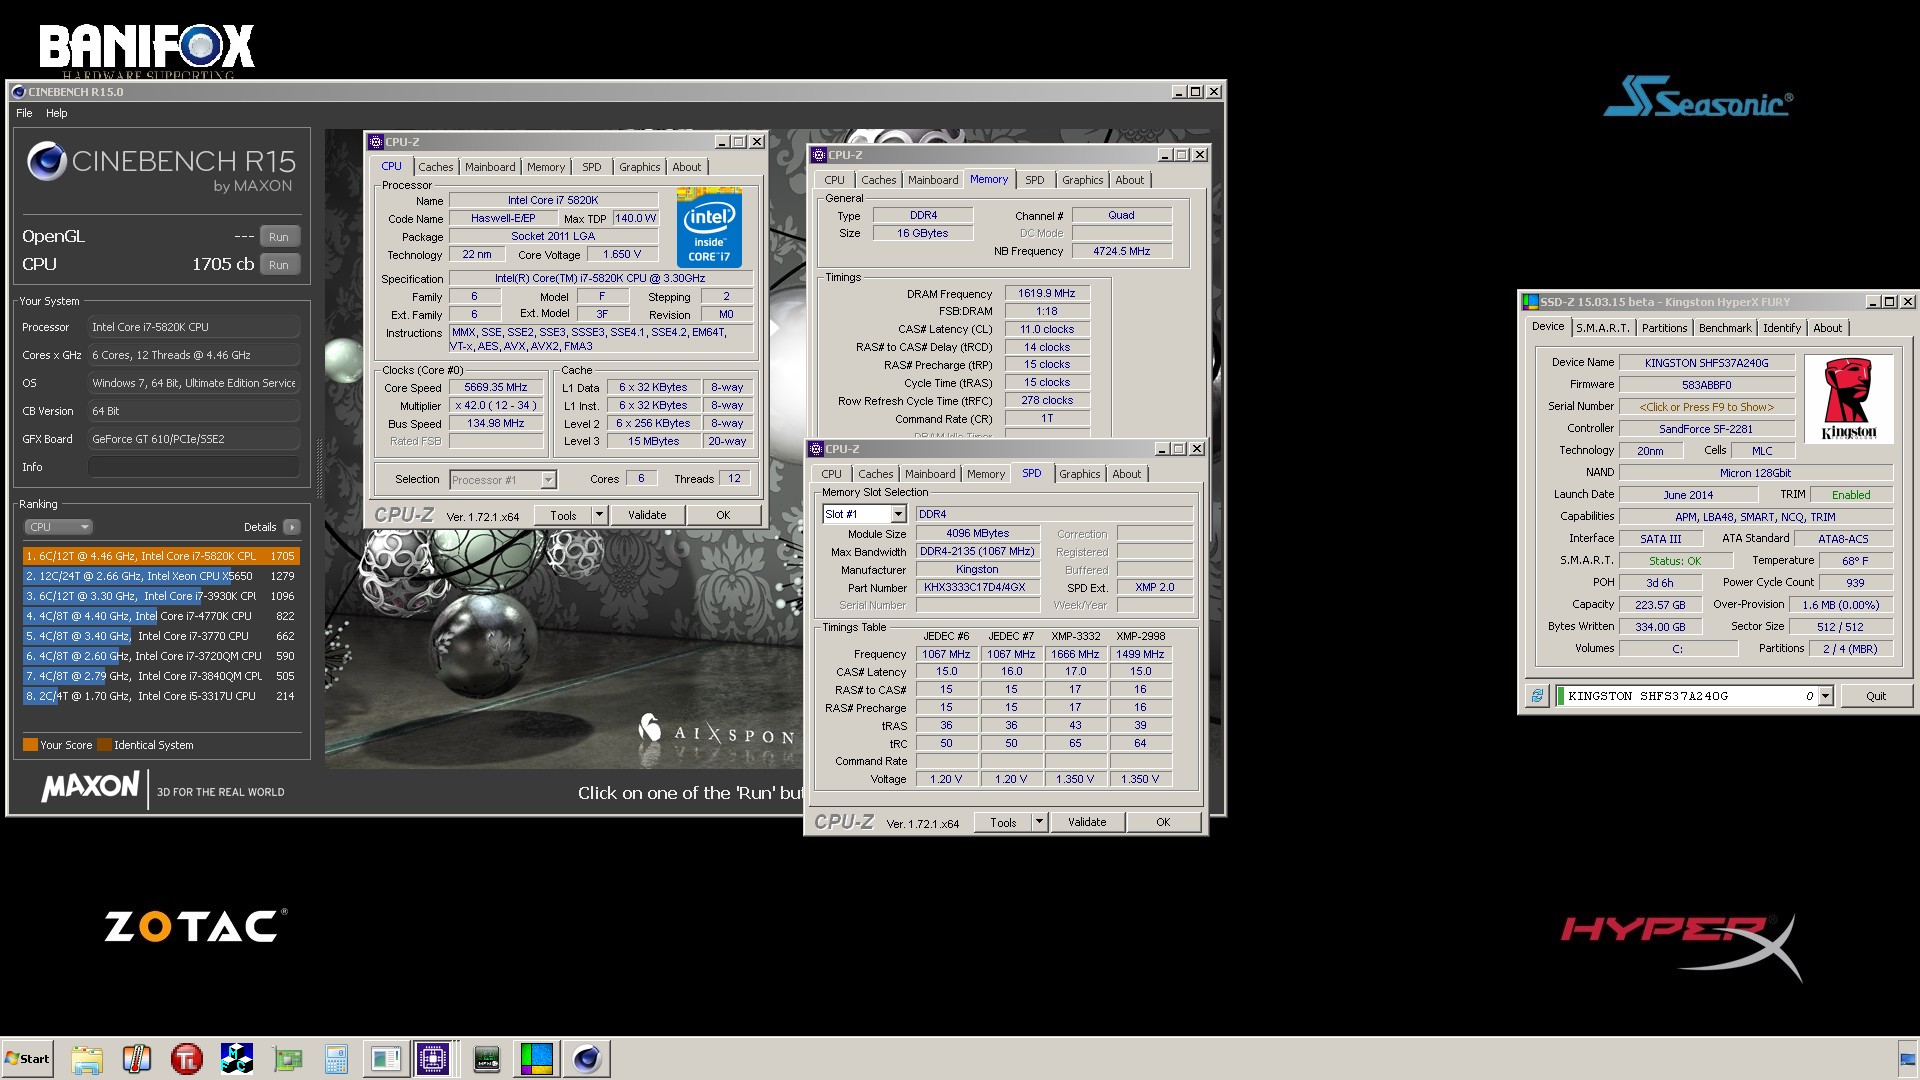
Task: Select ranking row Intel Core i7-3770 CPU
Action: point(161,636)
